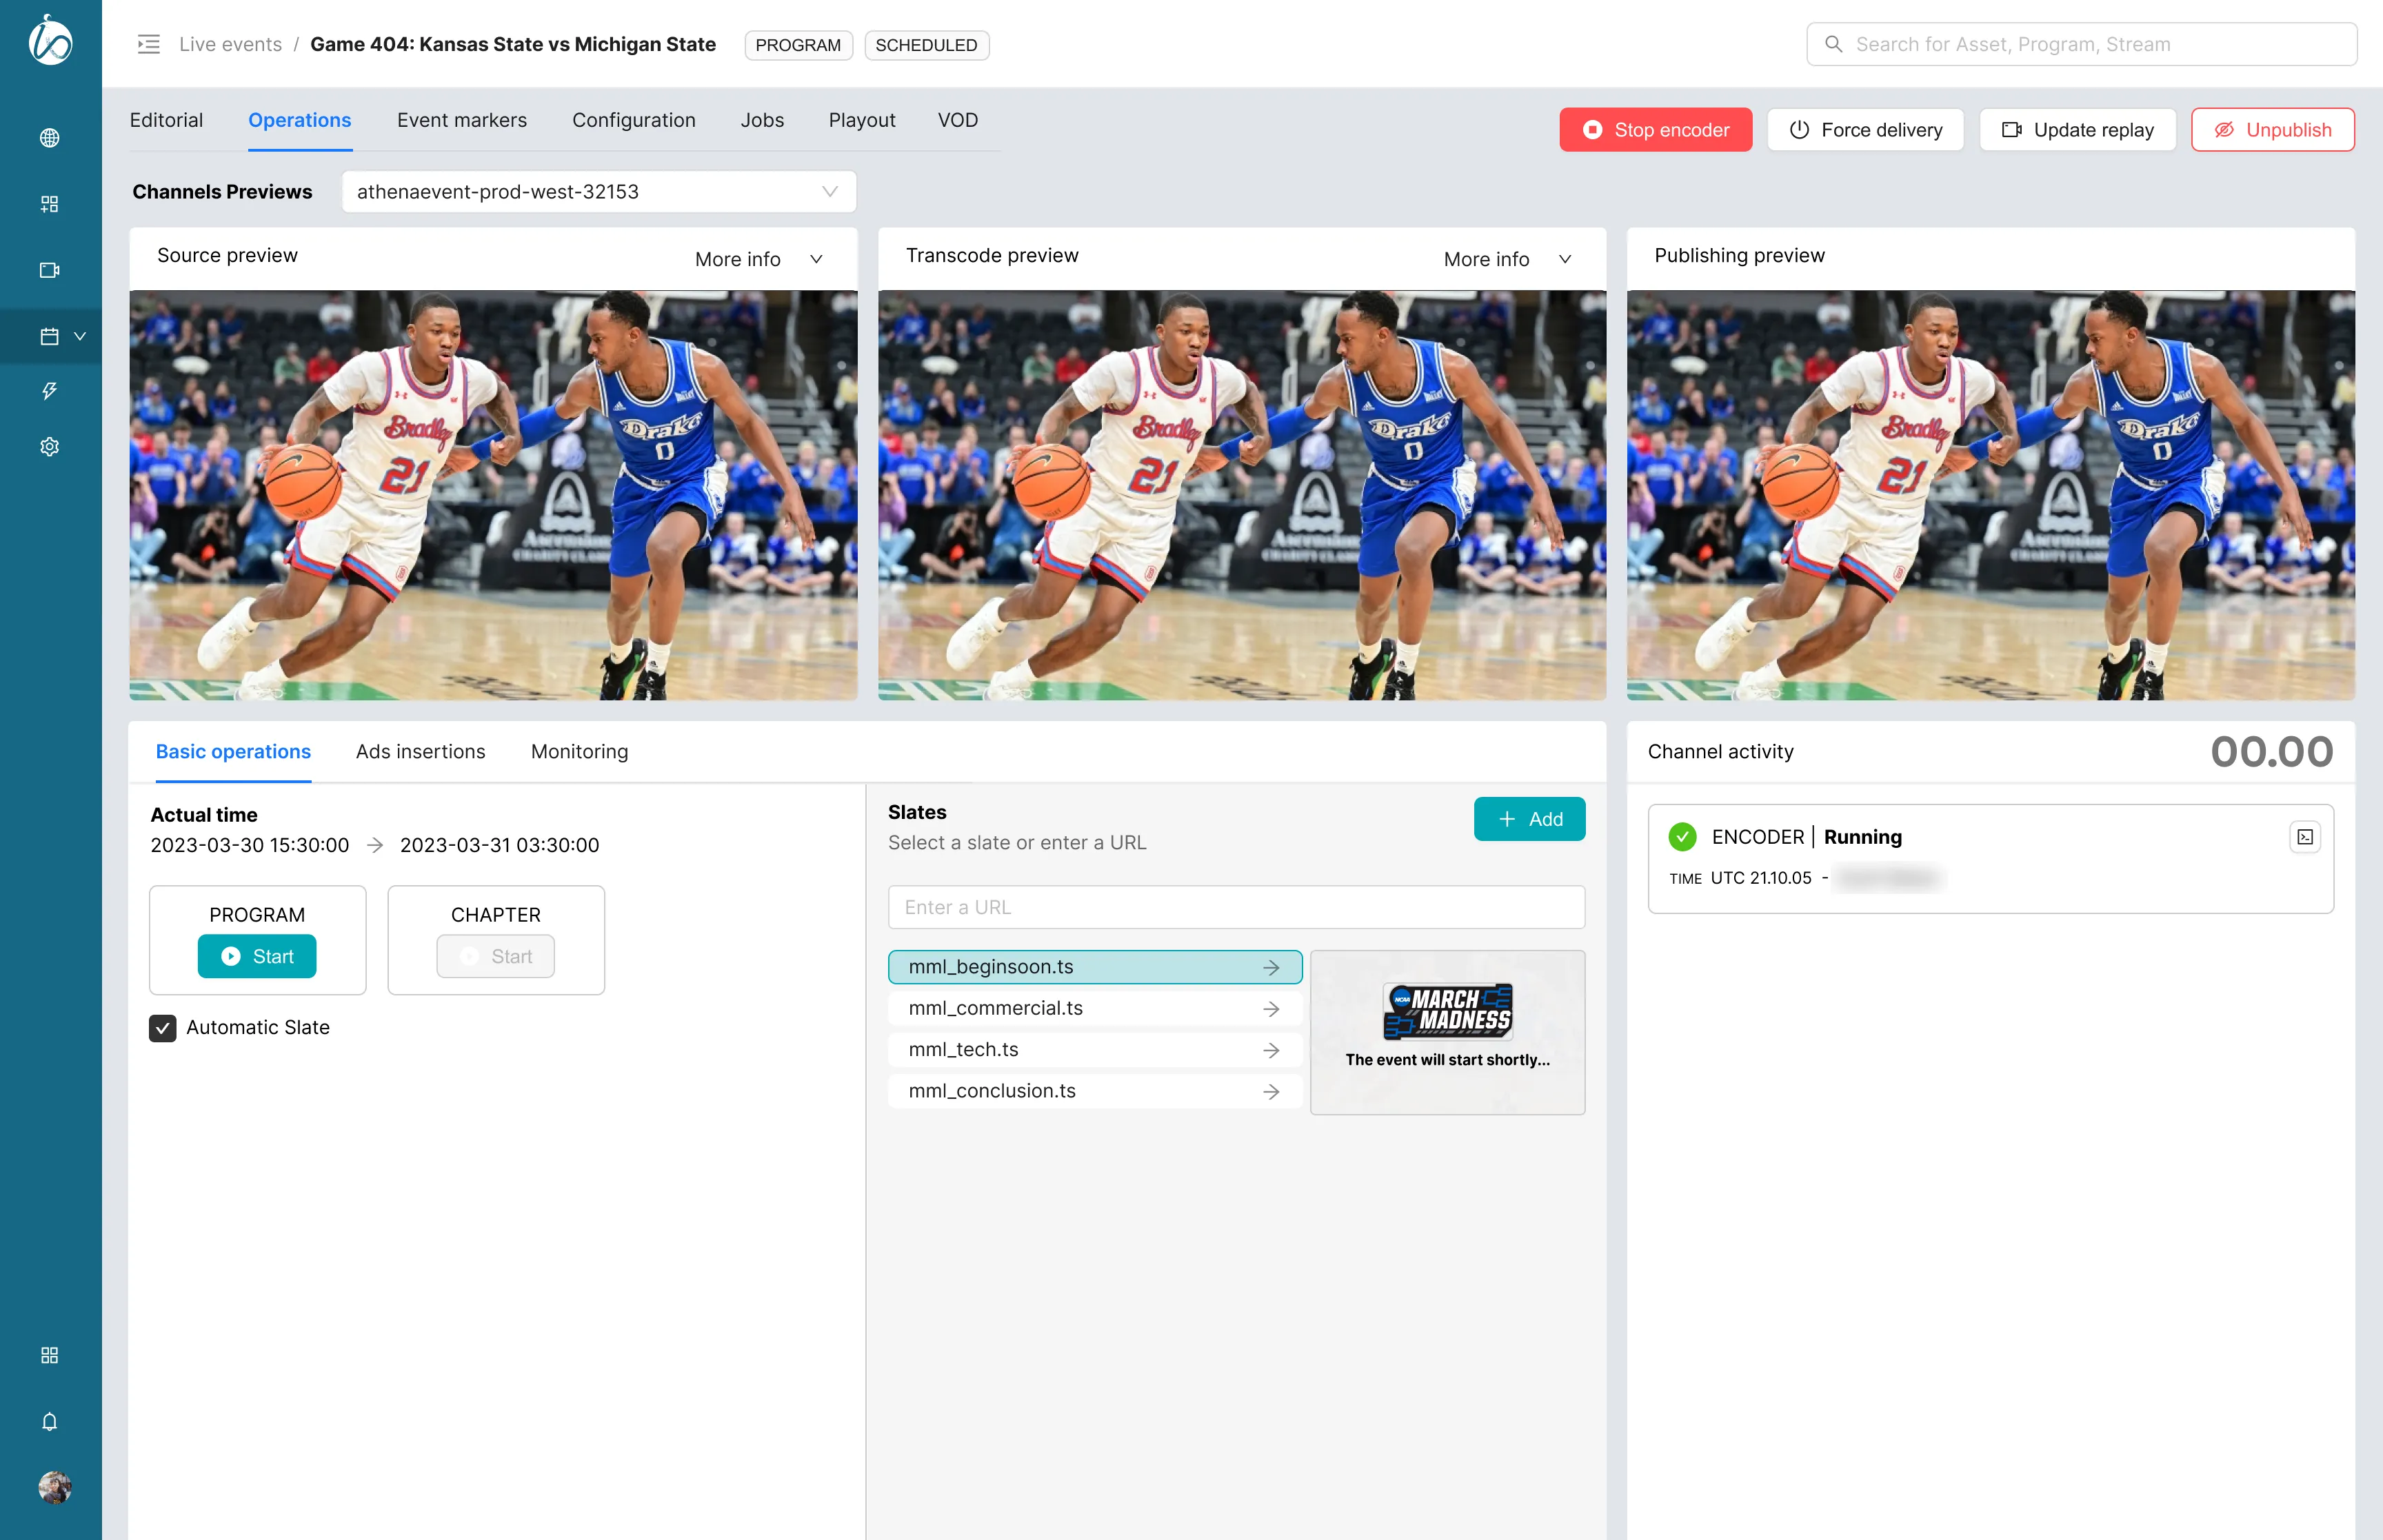The image size is (2383, 1540).
Task: Open the calendar events icon in sidebar
Action: click(49, 336)
